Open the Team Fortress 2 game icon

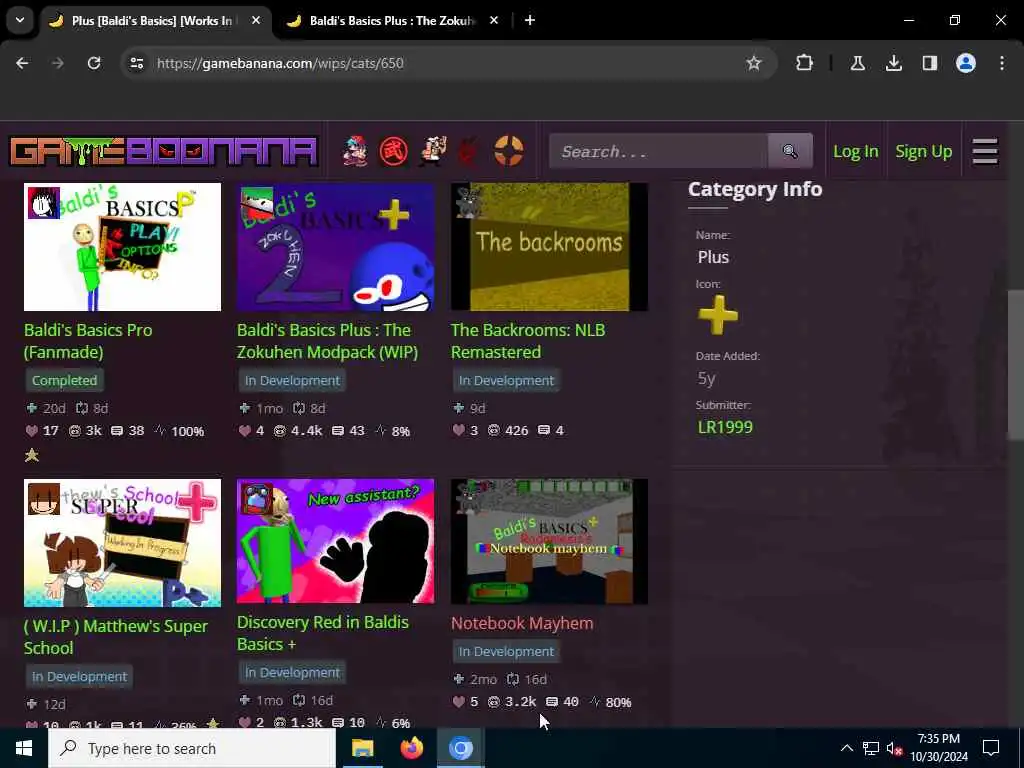point(509,152)
